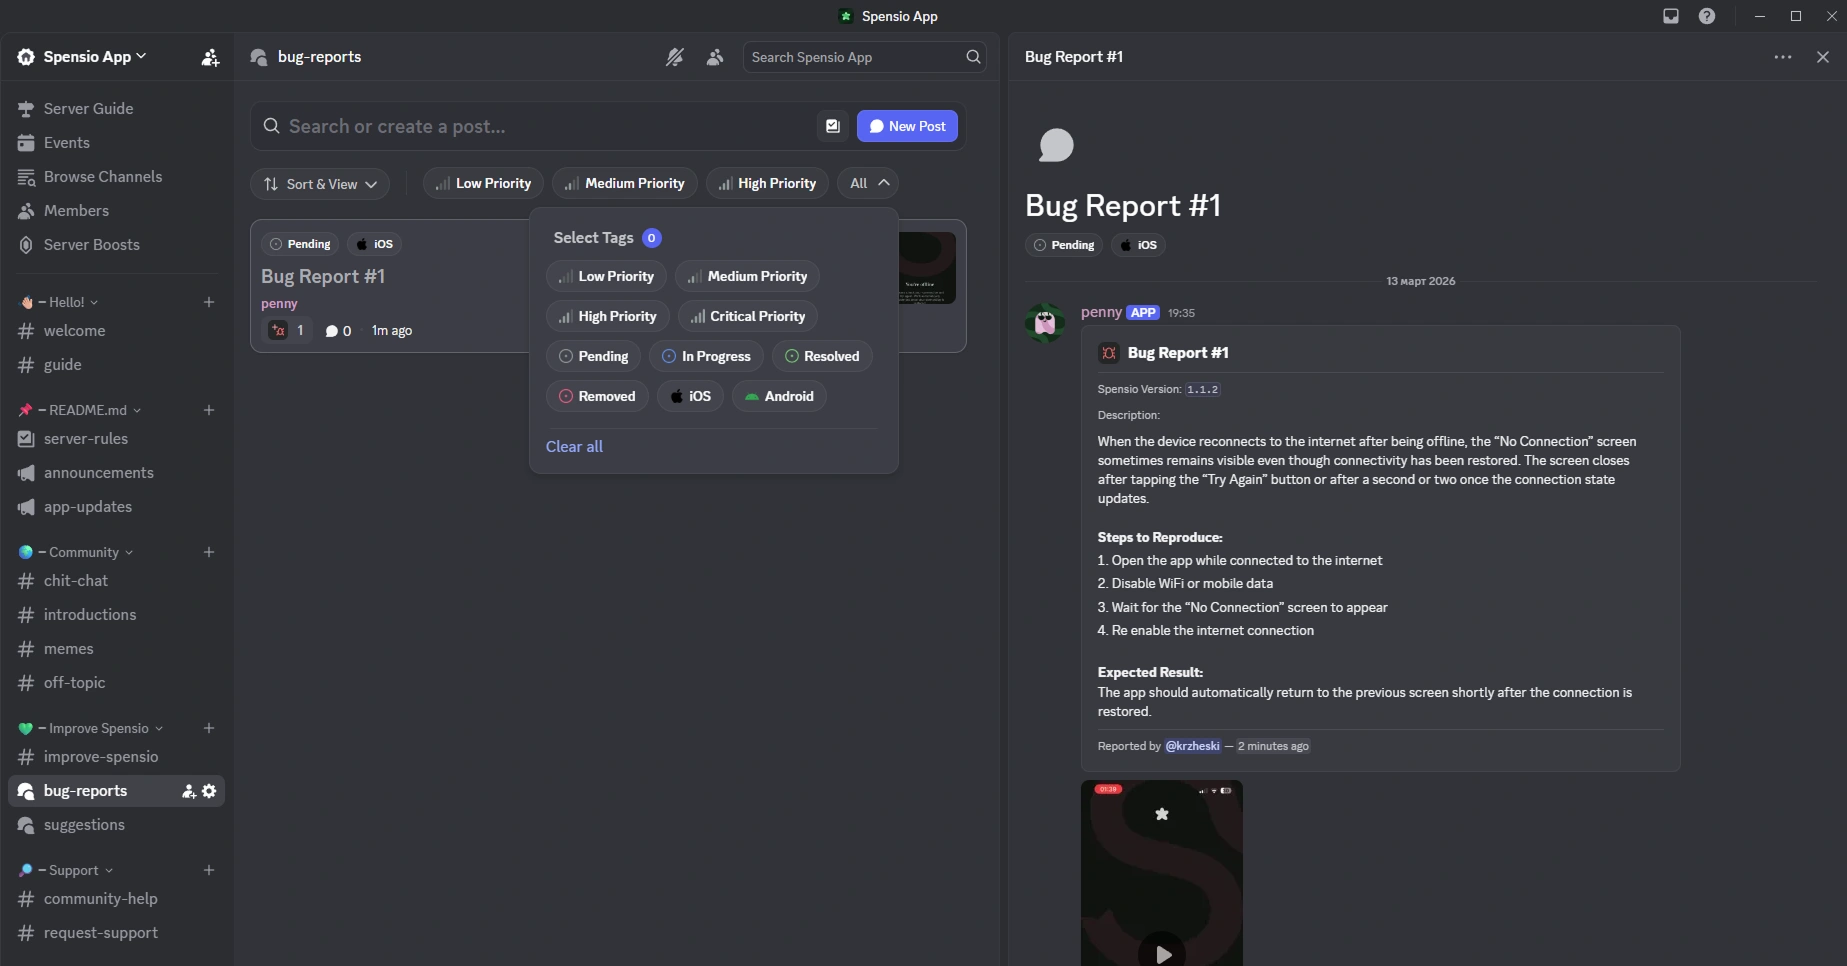1847x966 pixels.
Task: Open the three-dot menu for Bug Report #1
Action: pos(1782,57)
